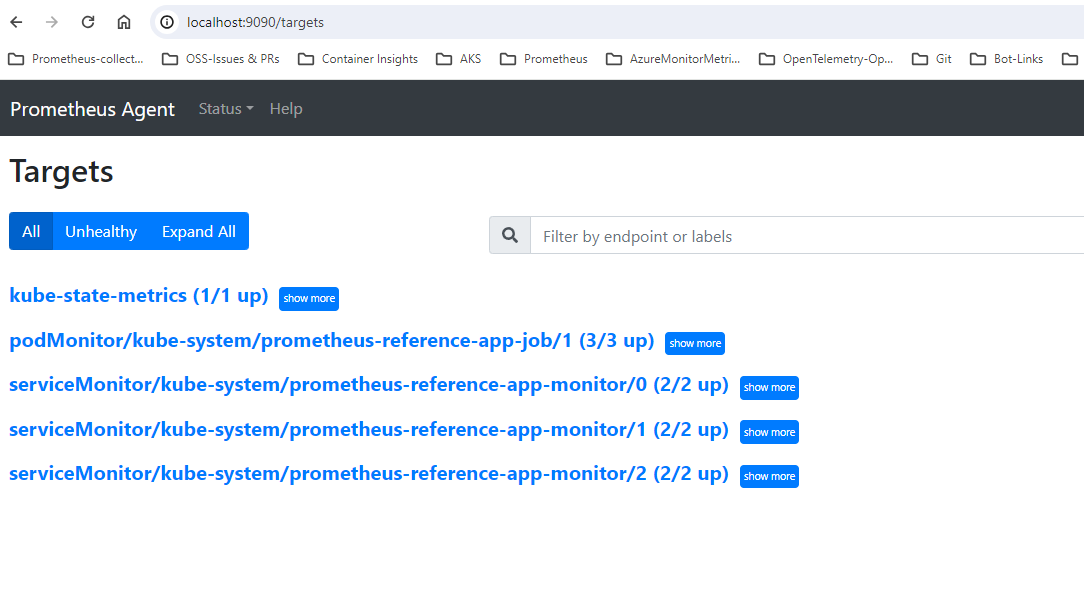Toggle Expand All targets
The image size is (1084, 590).
pyautogui.click(x=198, y=231)
